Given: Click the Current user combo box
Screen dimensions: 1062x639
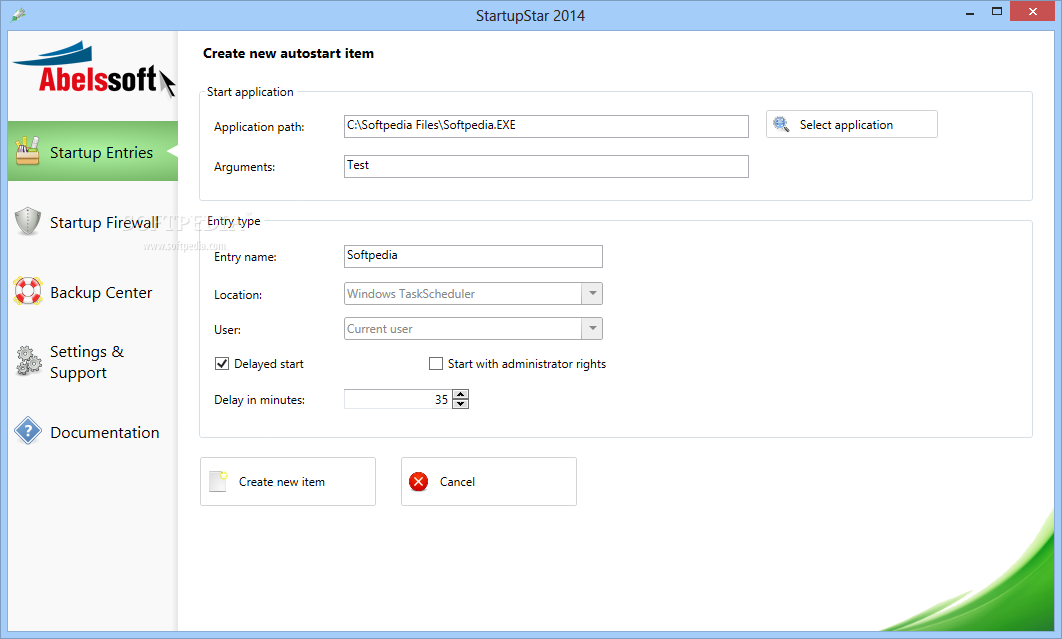Looking at the screenshot, I should point(473,329).
